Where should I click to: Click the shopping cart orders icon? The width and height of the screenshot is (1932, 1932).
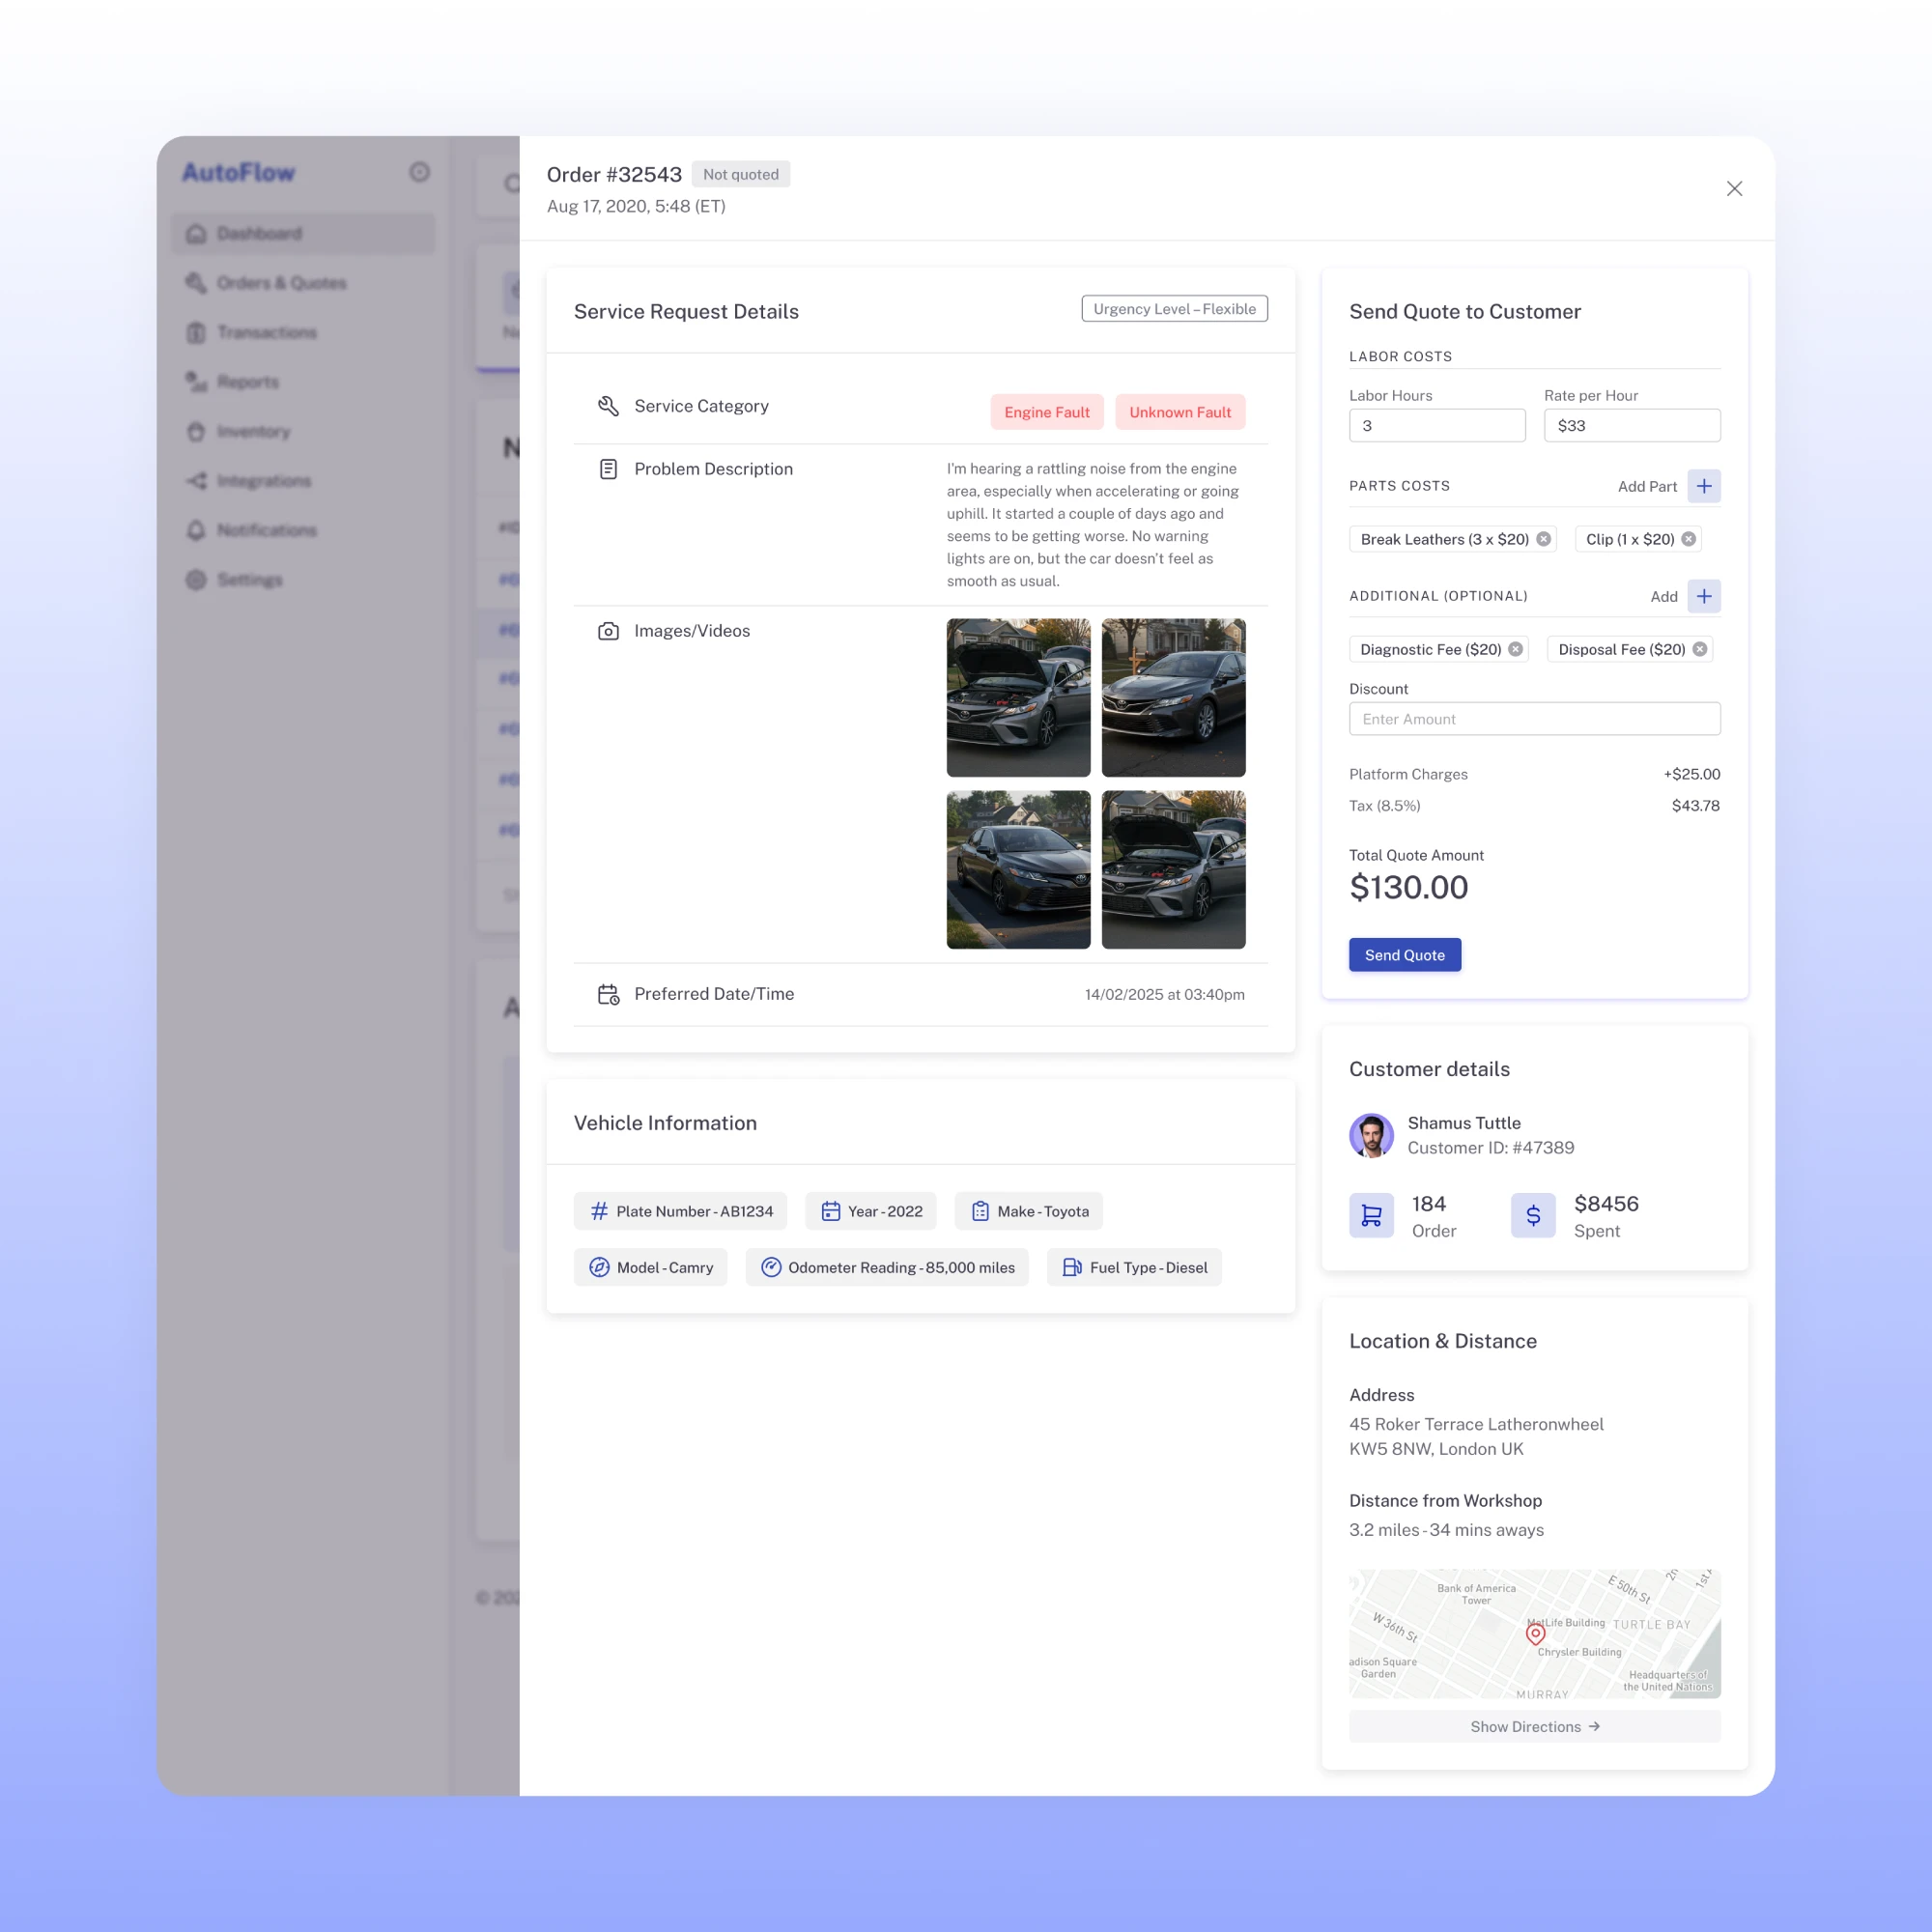pyautogui.click(x=1371, y=1216)
